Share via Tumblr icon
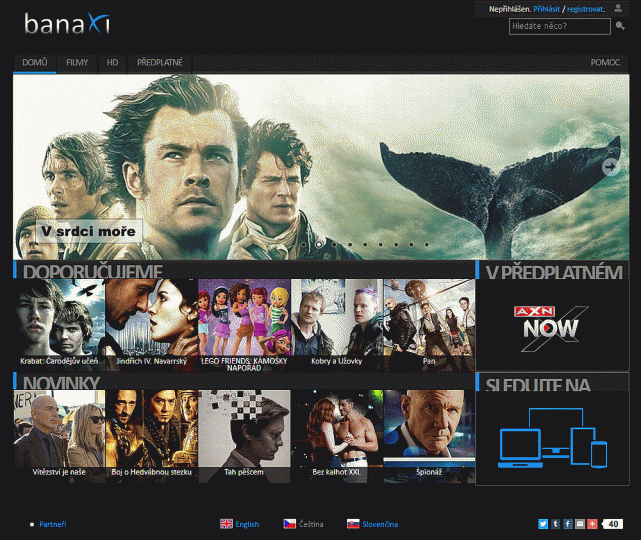The image size is (641, 540). pyautogui.click(x=555, y=524)
